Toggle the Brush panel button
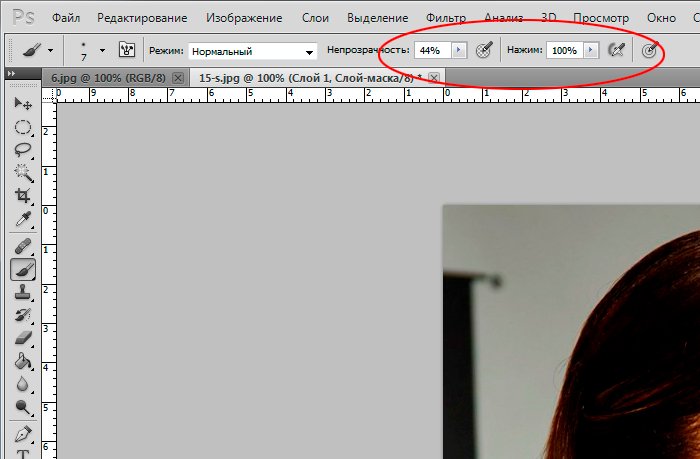 [x=127, y=50]
